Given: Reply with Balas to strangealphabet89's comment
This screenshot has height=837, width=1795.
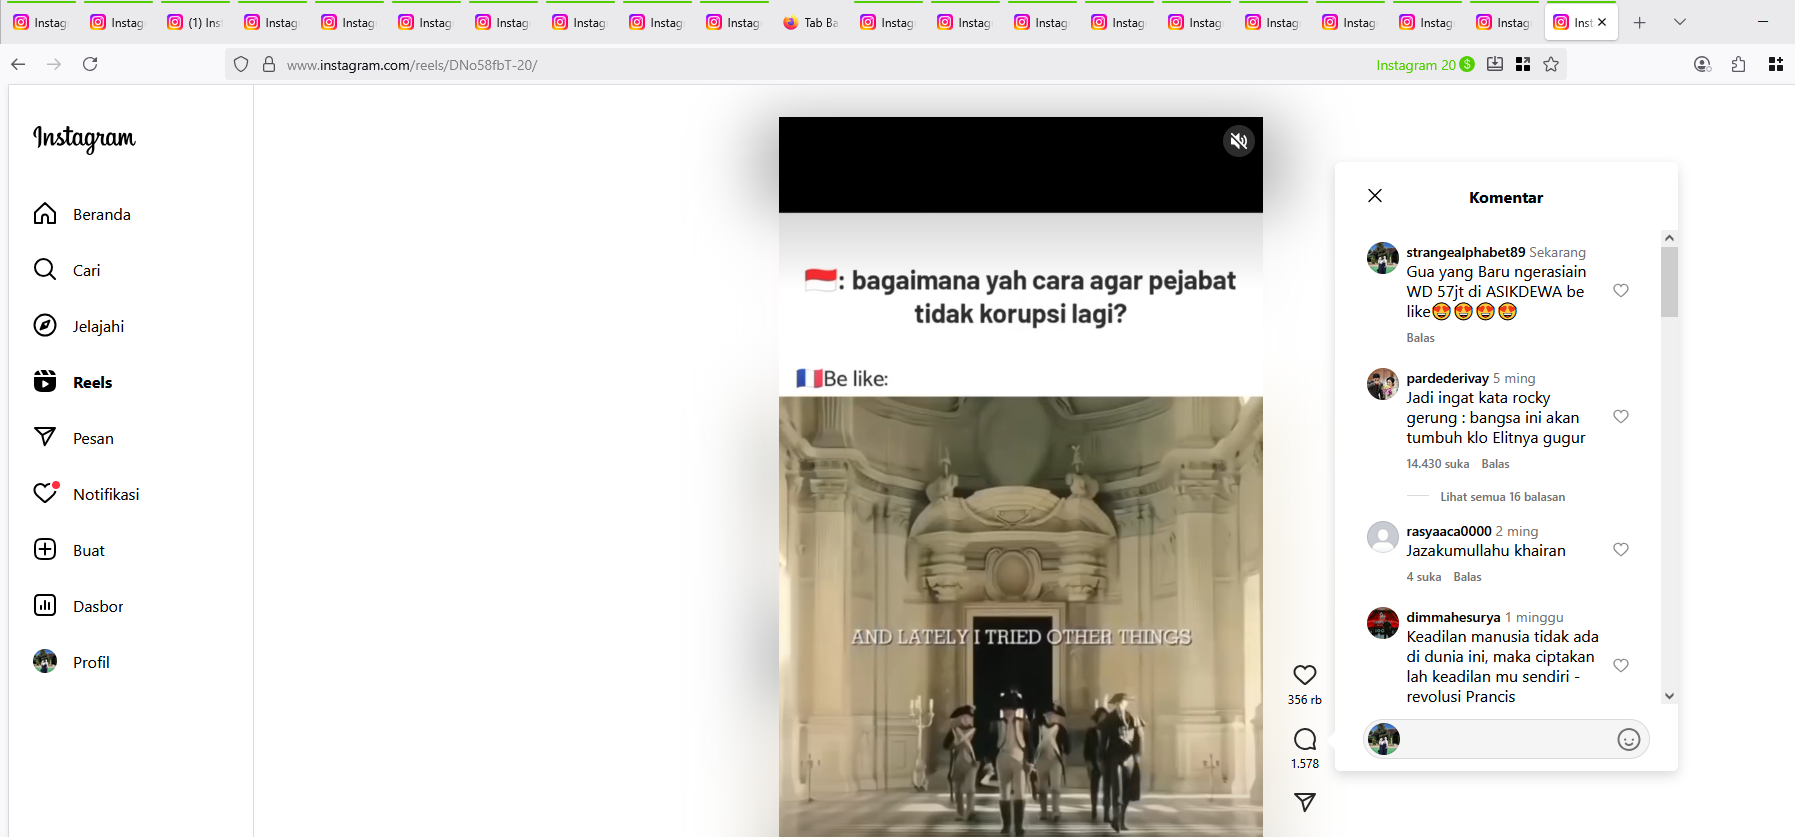Looking at the screenshot, I should point(1420,338).
